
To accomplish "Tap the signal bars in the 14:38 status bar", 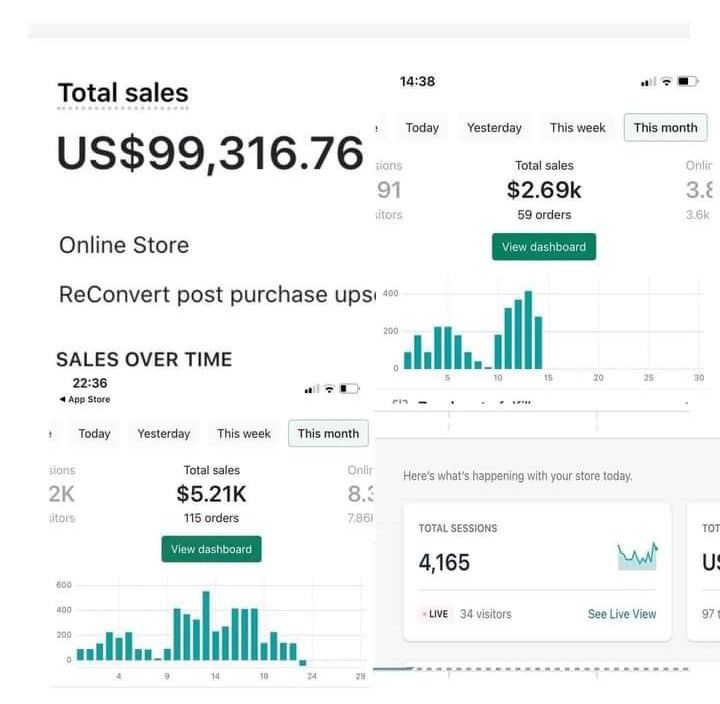I will click(648, 81).
